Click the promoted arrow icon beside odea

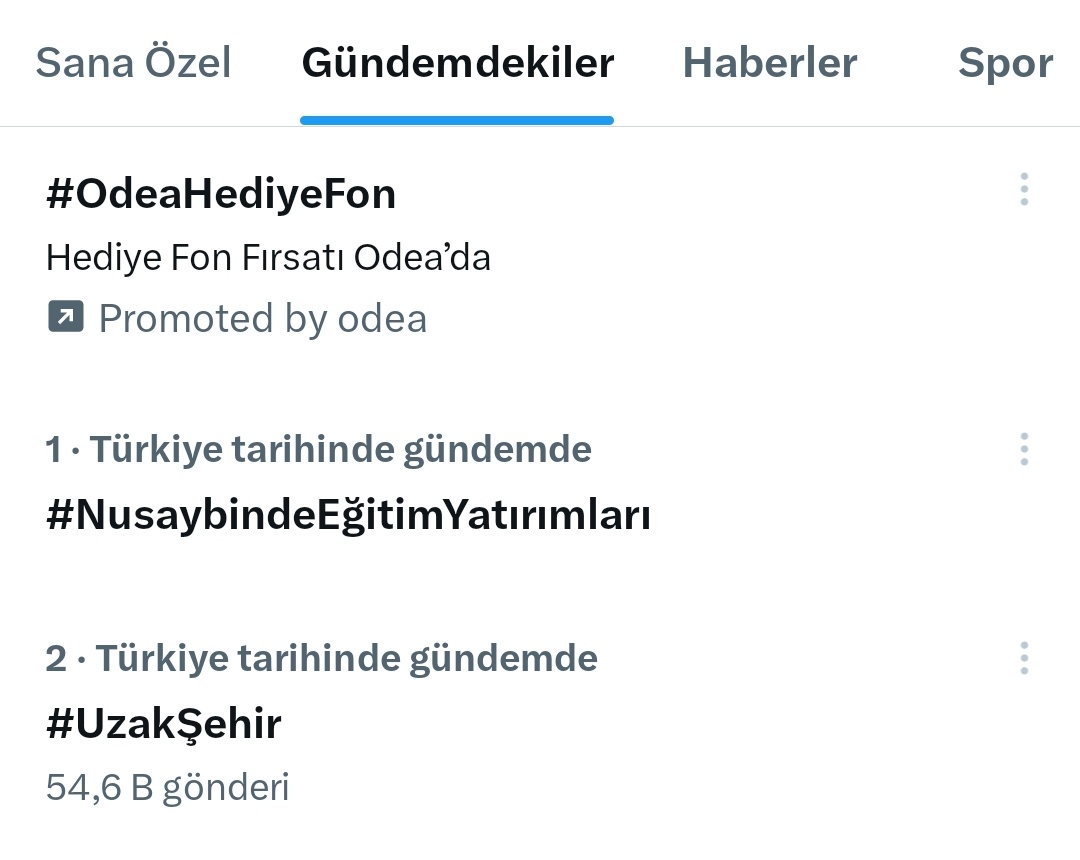point(66,317)
